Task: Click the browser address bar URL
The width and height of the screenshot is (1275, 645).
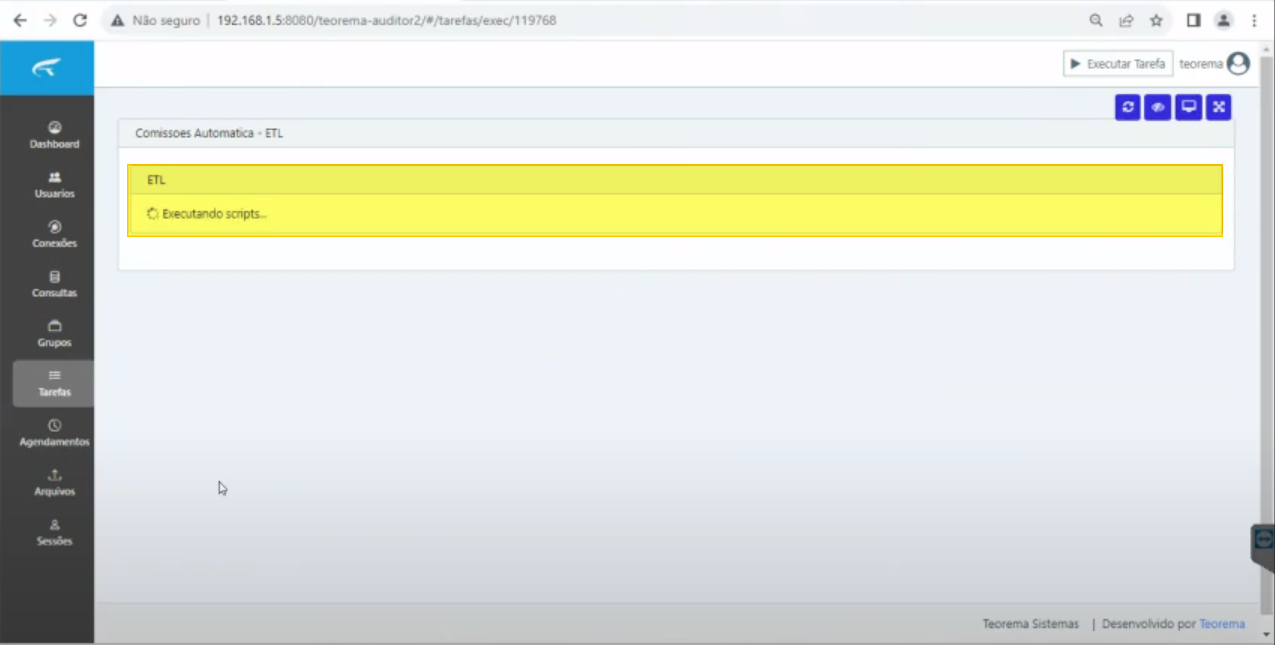Action: [x=386, y=20]
